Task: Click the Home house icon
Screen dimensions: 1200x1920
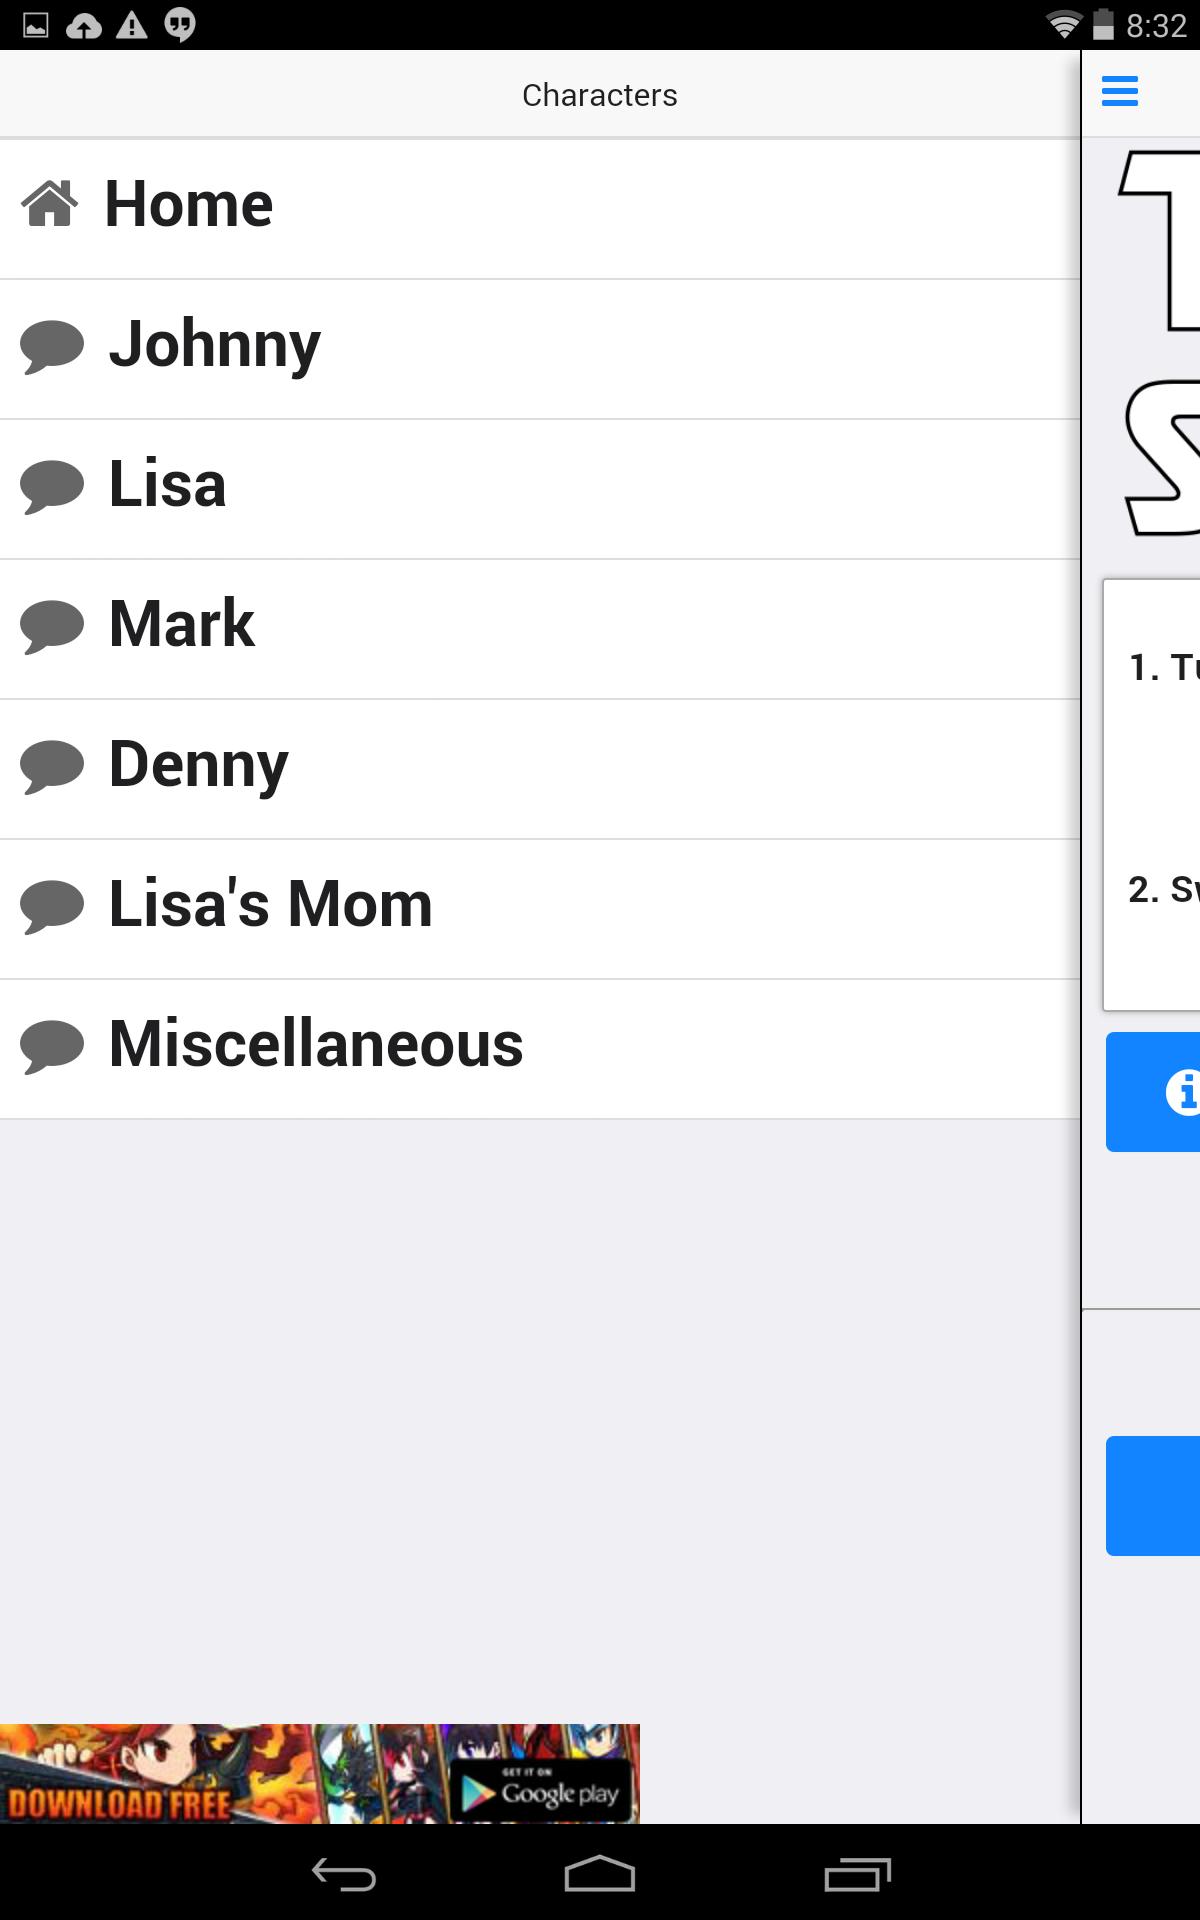Action: pyautogui.click(x=50, y=204)
